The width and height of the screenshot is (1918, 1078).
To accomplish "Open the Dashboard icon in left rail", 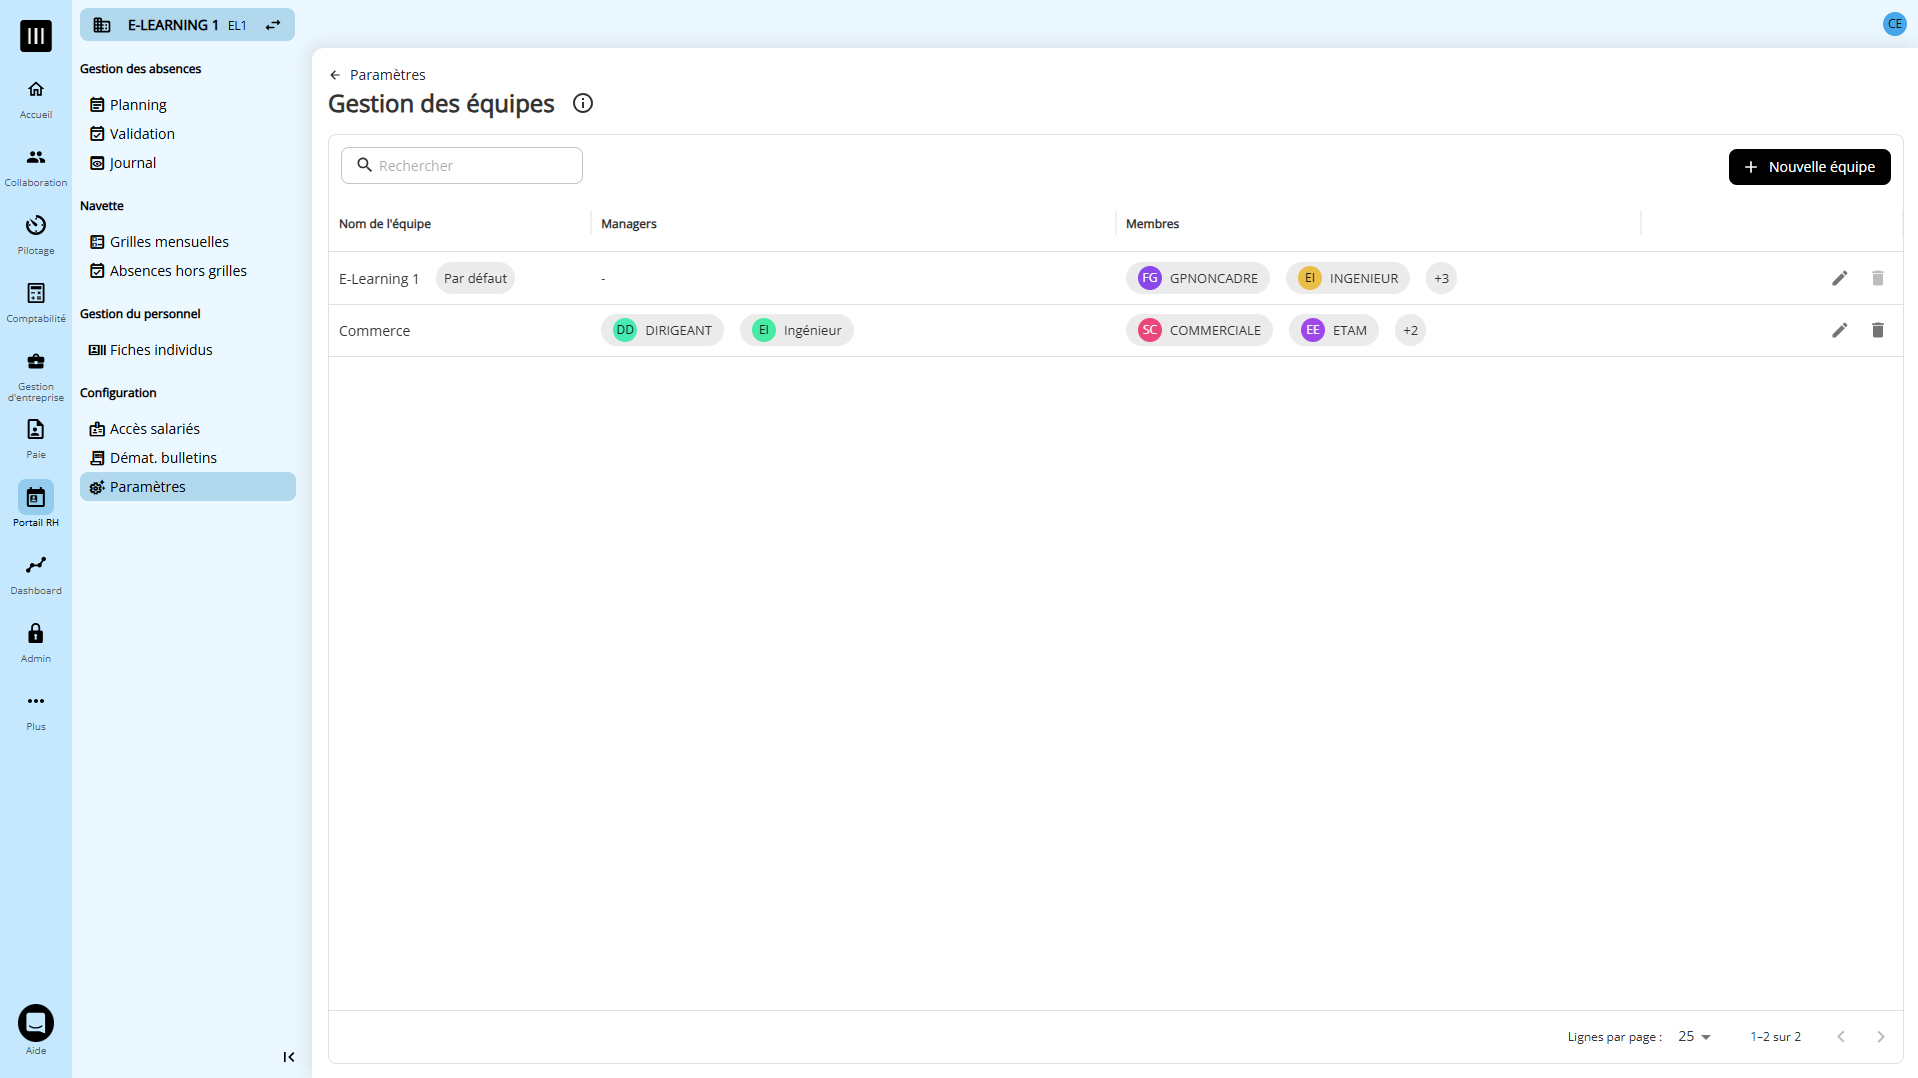I will [x=36, y=574].
